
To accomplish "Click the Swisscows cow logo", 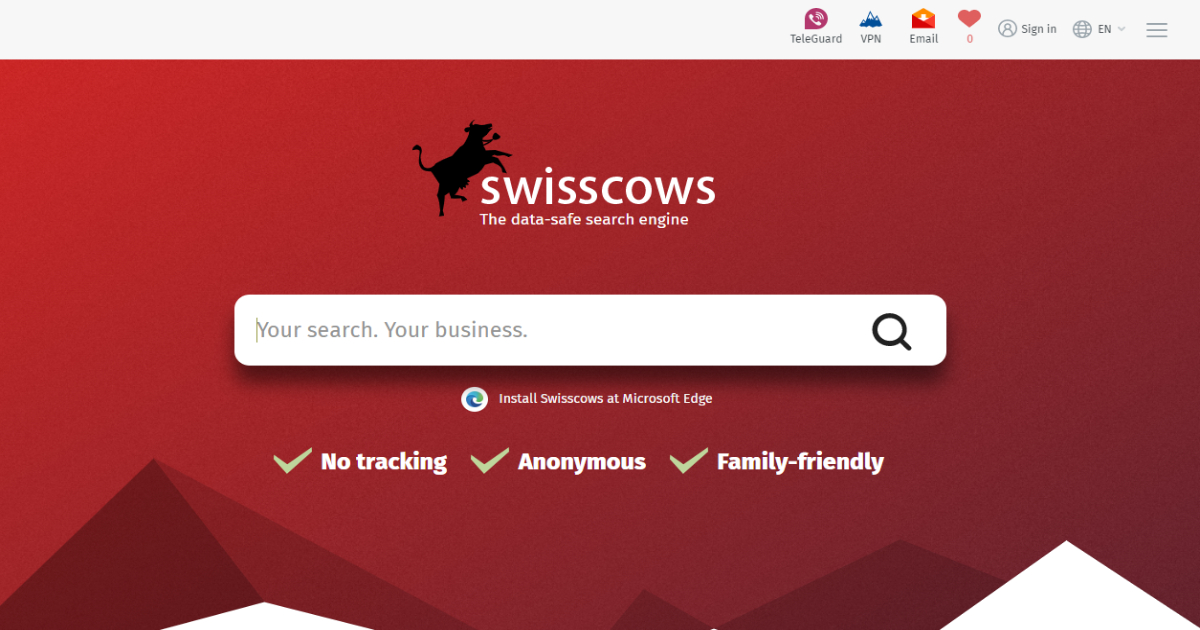I will 462,168.
